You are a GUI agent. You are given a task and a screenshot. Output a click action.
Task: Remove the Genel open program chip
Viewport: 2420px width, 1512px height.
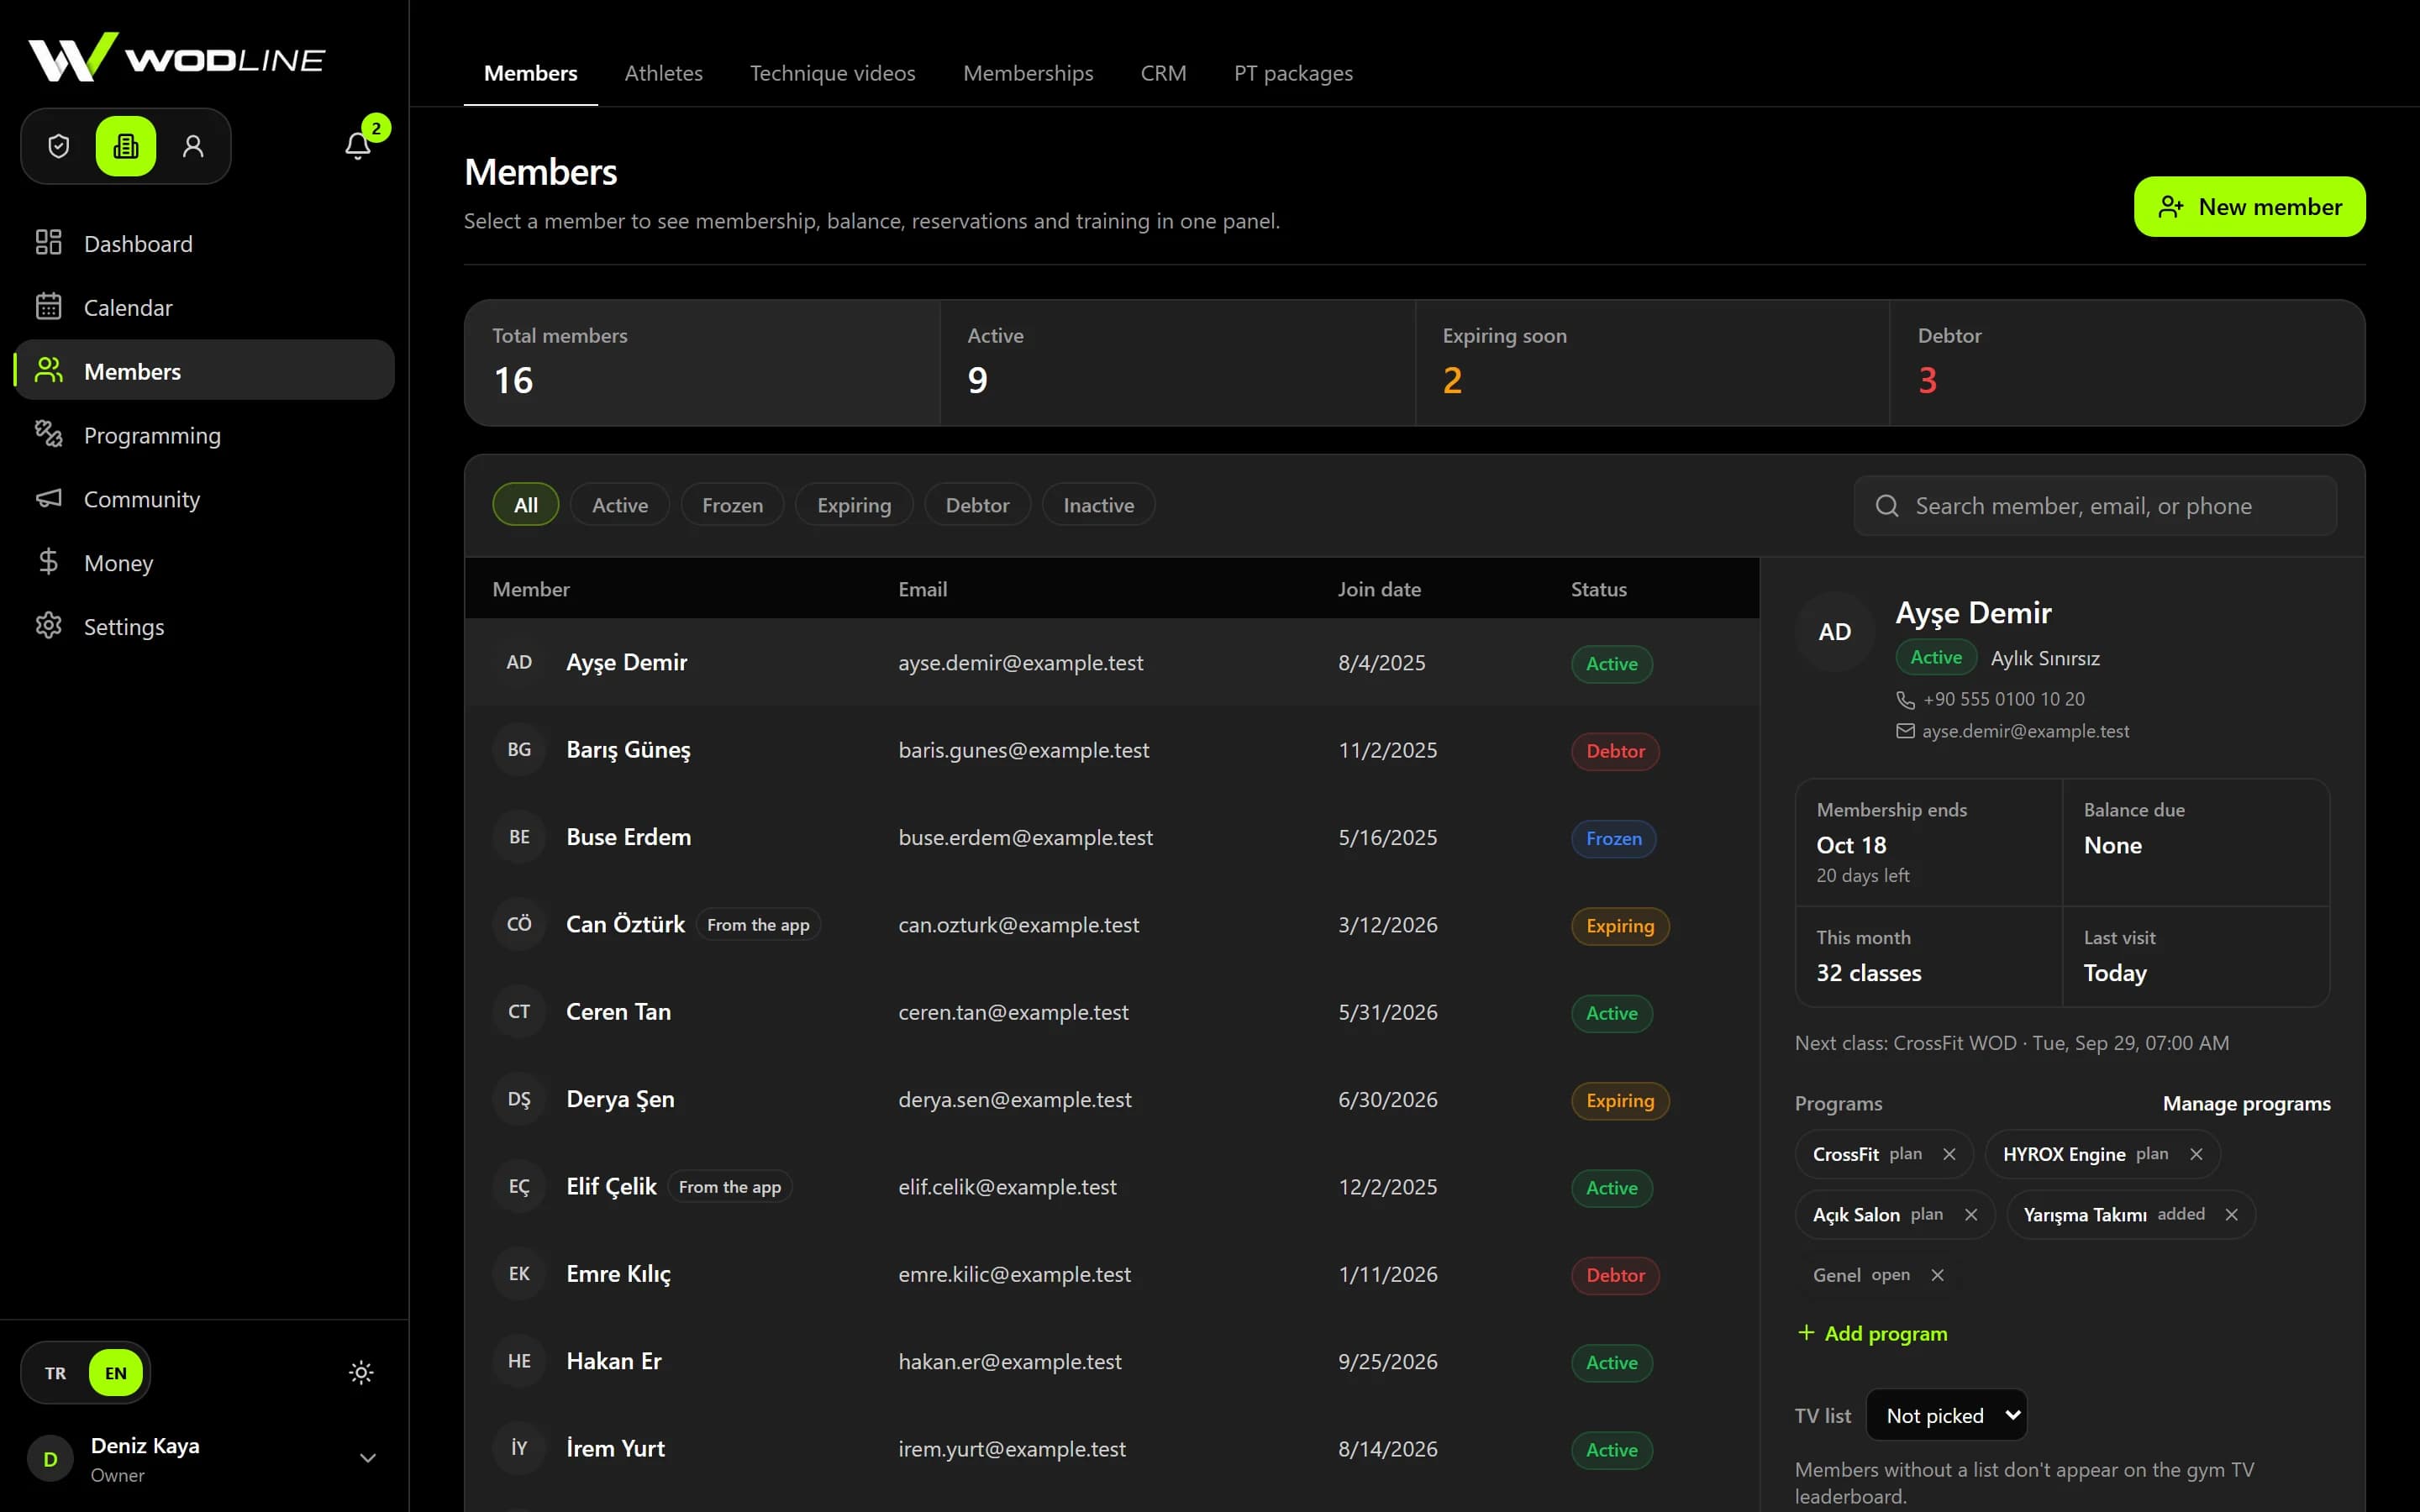click(x=1938, y=1275)
